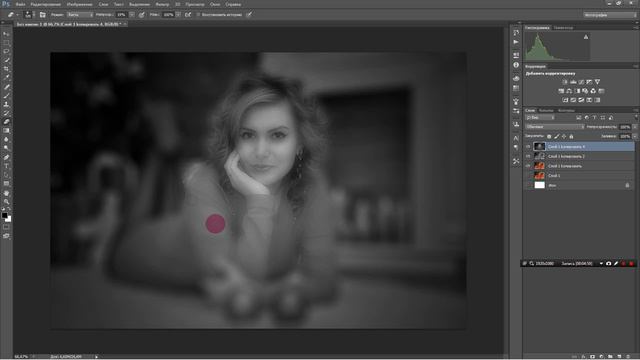Open the eraser opacity 22% slider arrow
The image size is (640, 360).
pos(132,15)
